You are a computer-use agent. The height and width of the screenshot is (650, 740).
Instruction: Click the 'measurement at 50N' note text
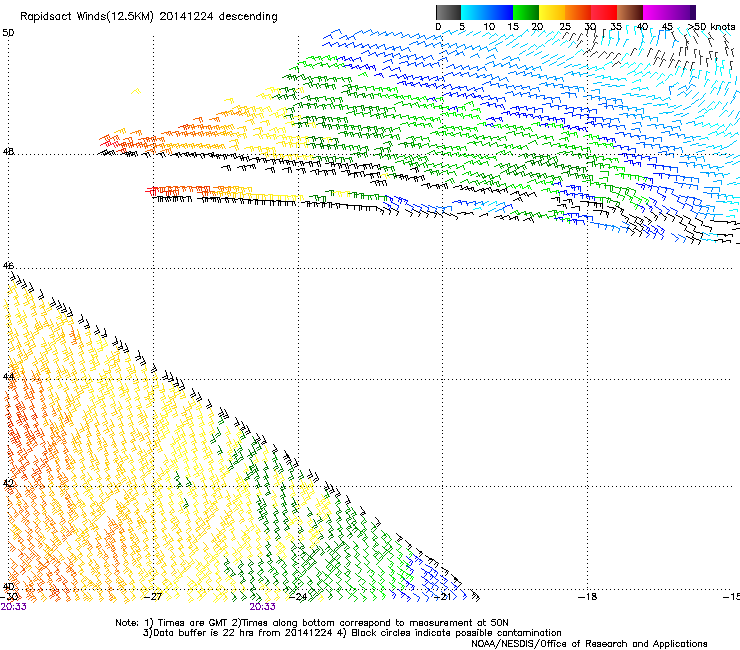coord(460,623)
